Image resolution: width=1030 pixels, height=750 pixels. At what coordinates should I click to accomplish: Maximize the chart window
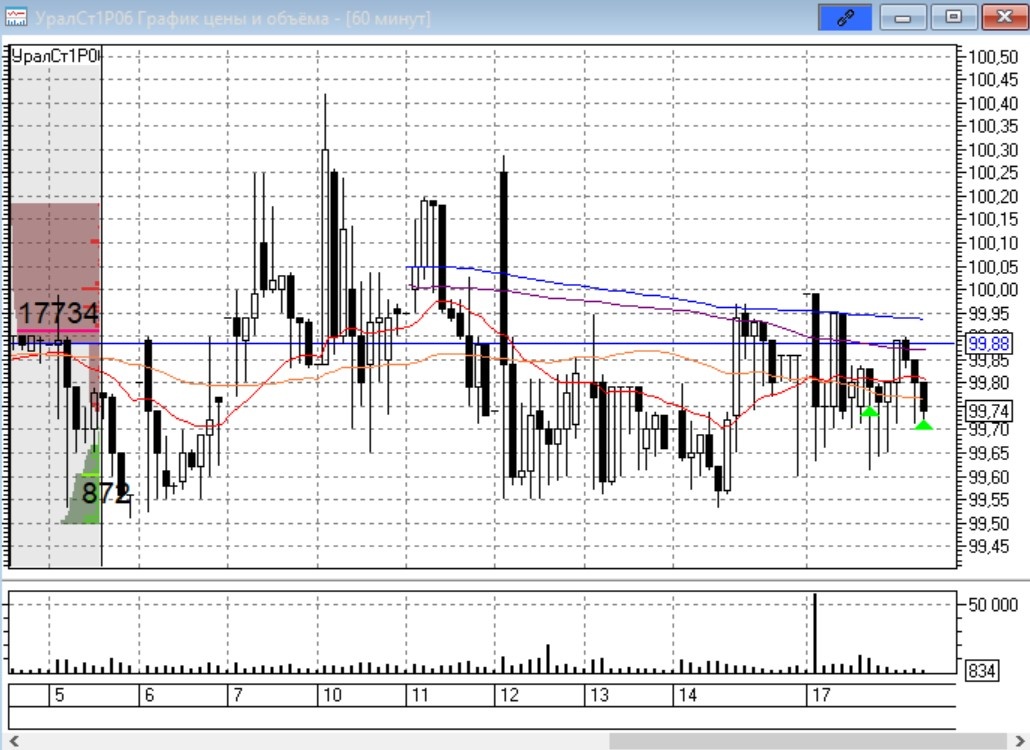coord(954,17)
